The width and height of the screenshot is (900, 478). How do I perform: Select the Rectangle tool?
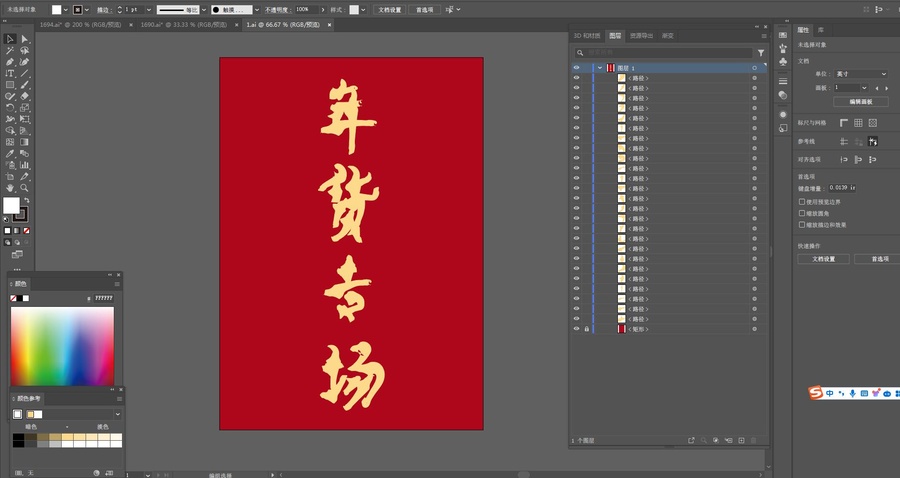pyautogui.click(x=10, y=85)
